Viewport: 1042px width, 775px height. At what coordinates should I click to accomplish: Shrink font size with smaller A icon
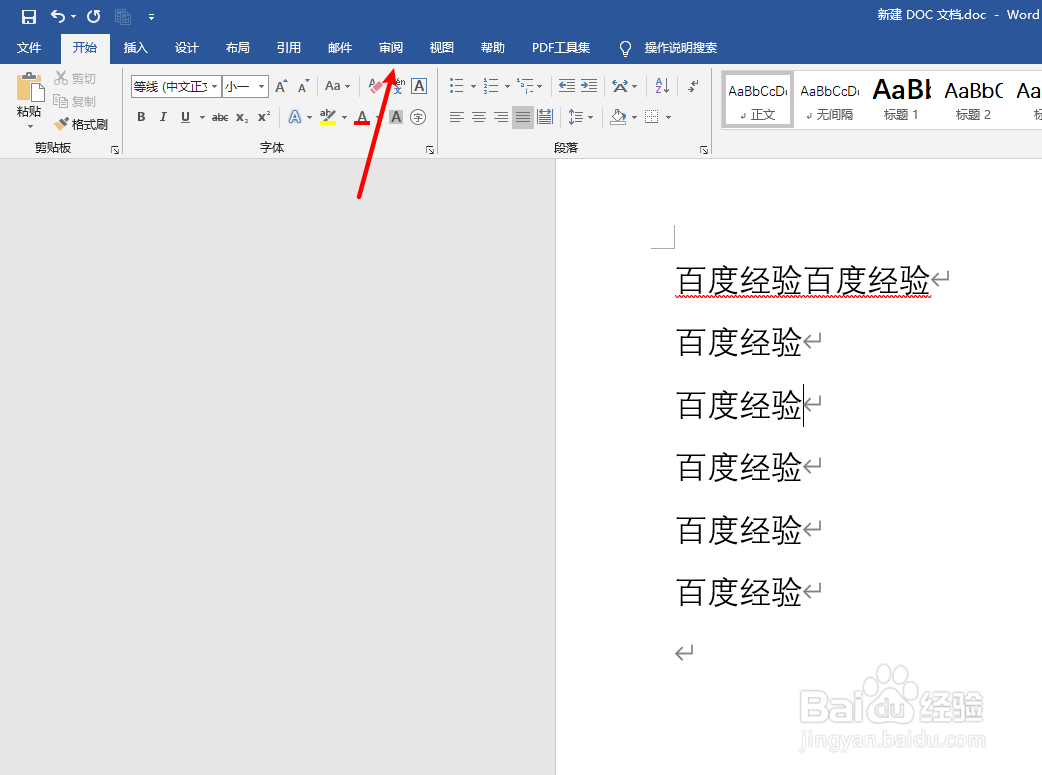pyautogui.click(x=304, y=86)
